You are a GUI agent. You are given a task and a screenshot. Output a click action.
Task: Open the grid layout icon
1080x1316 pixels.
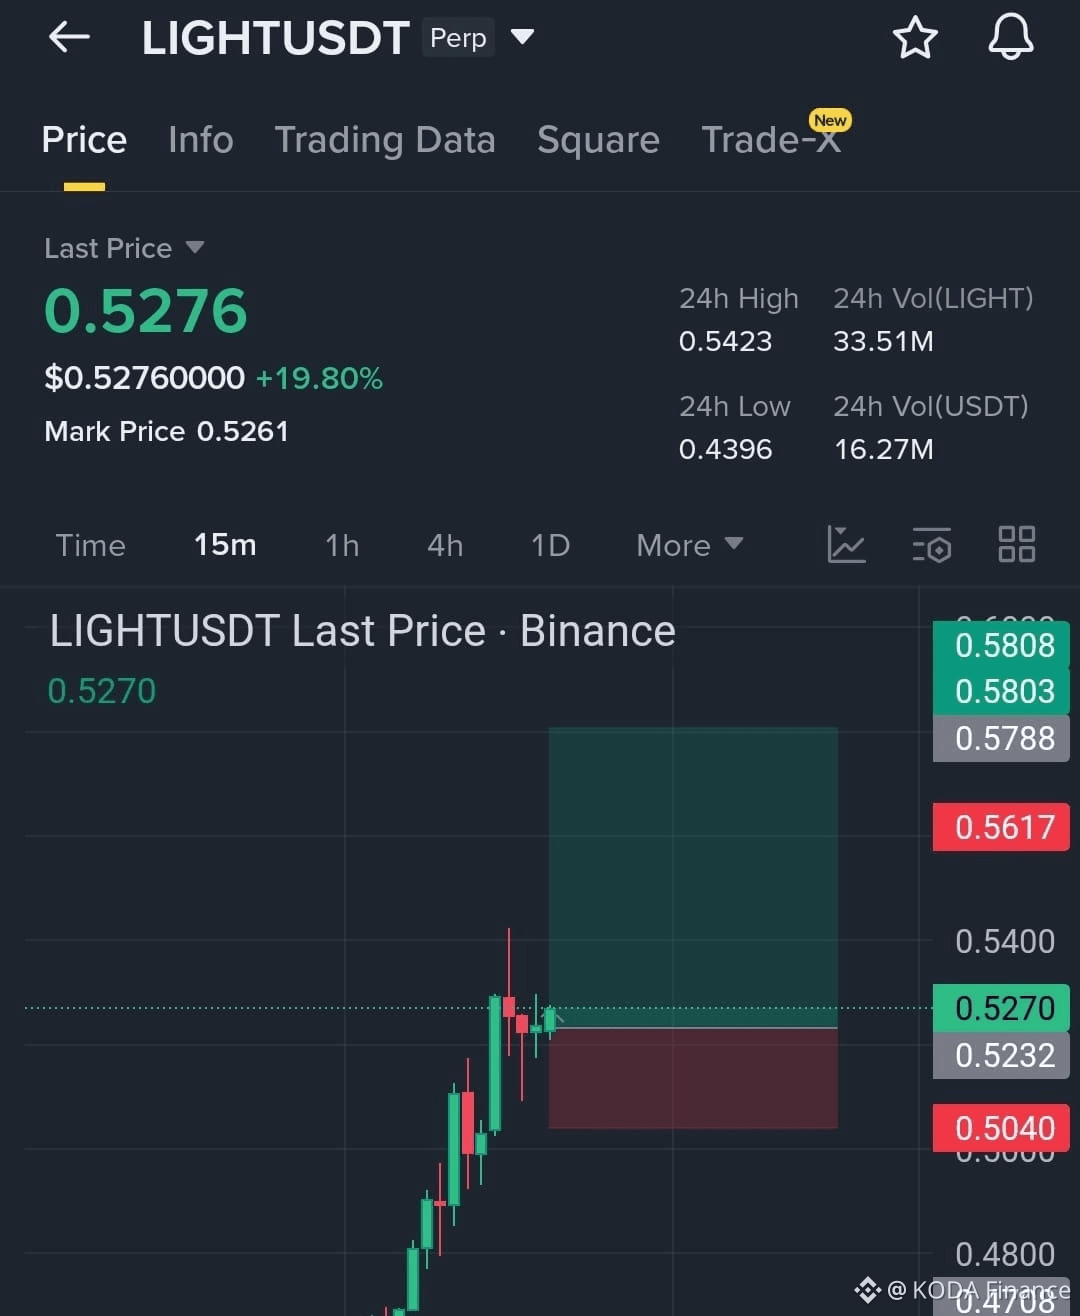(x=1017, y=545)
